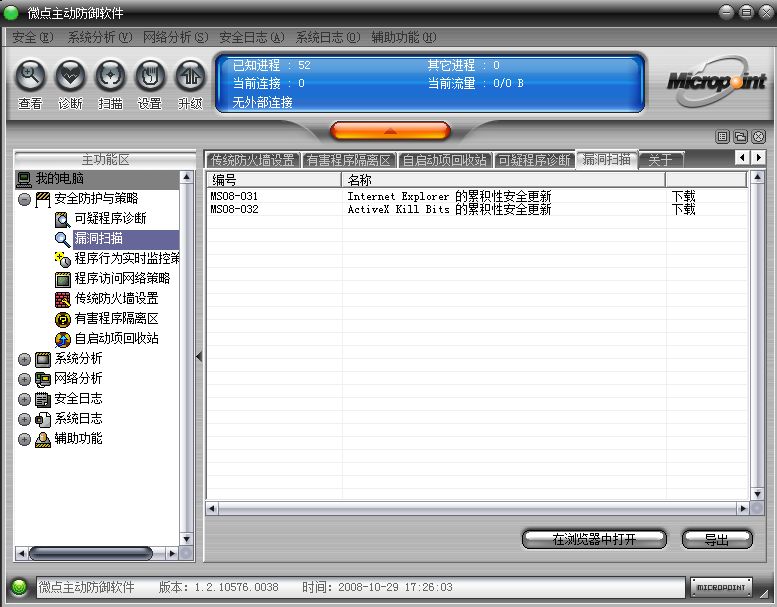Click the green status indicator in the status bar

click(x=19, y=587)
